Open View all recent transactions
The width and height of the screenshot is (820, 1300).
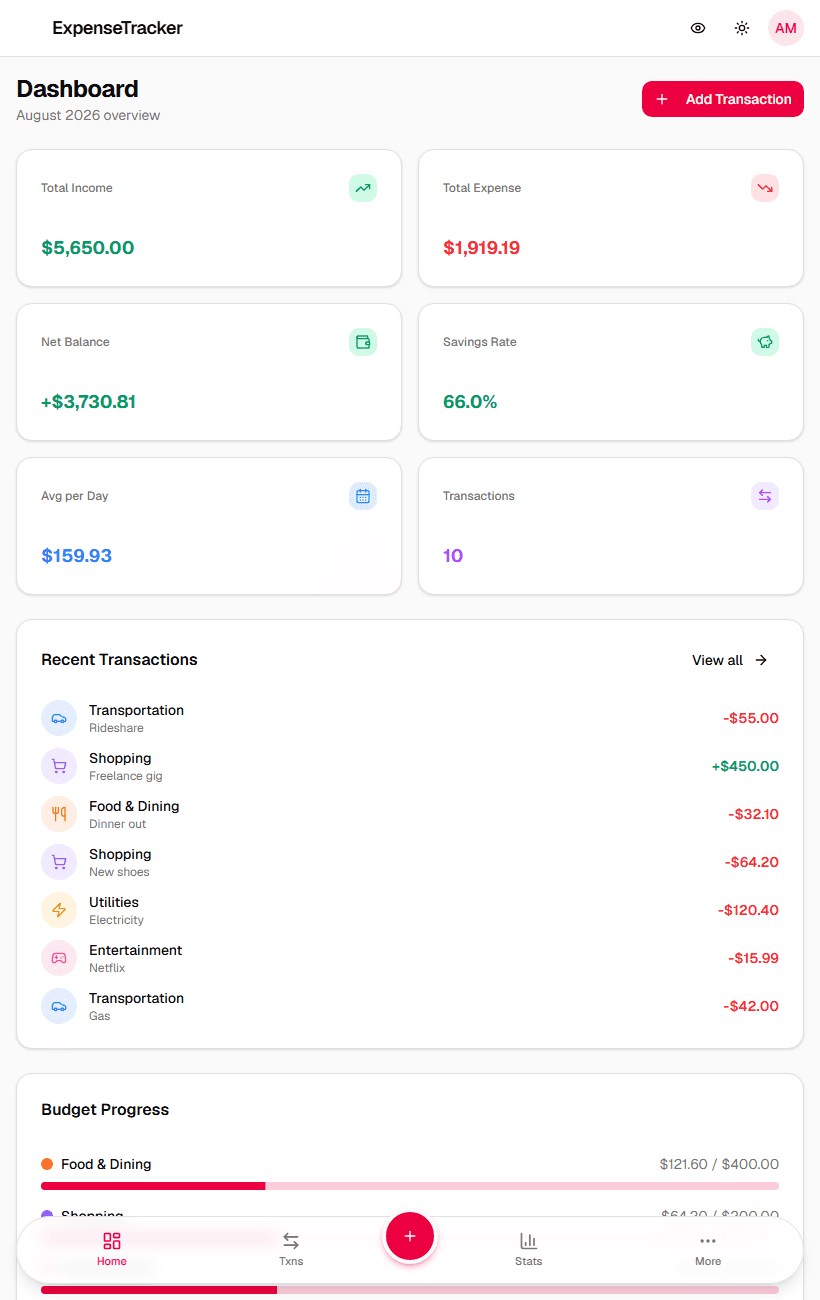point(730,660)
